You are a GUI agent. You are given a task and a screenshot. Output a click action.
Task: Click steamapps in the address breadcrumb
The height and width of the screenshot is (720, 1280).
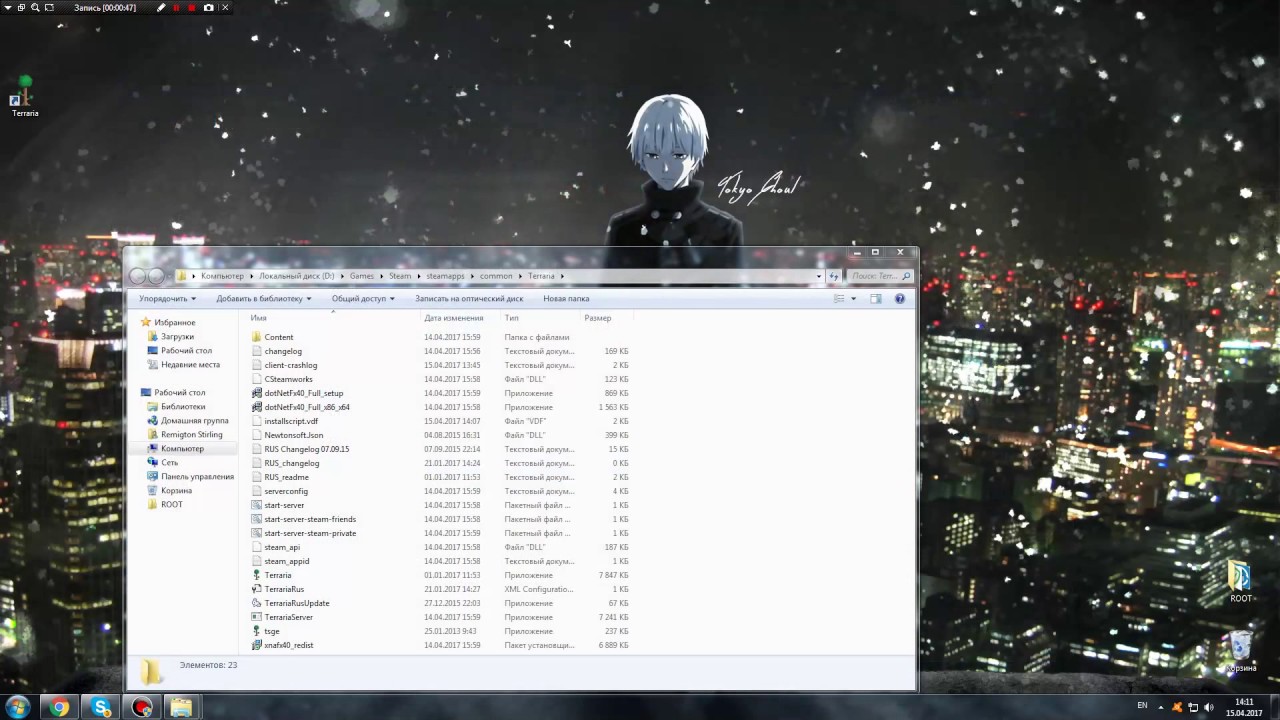tap(445, 276)
